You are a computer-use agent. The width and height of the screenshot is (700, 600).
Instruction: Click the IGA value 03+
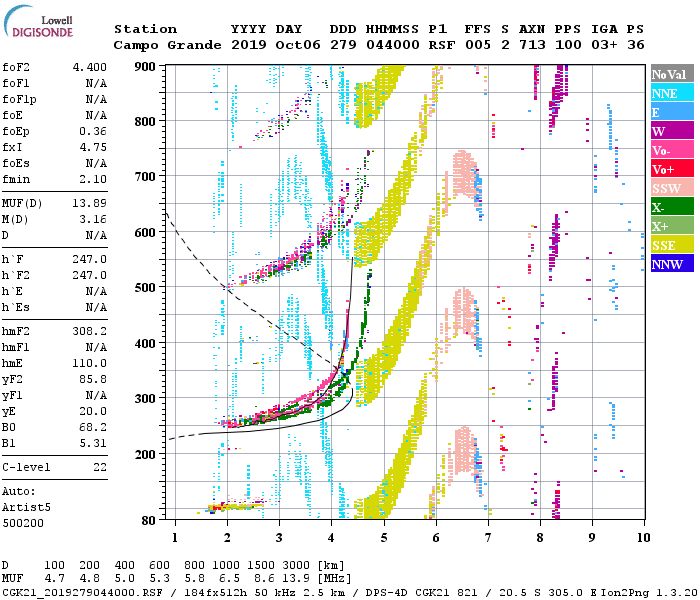[604, 45]
